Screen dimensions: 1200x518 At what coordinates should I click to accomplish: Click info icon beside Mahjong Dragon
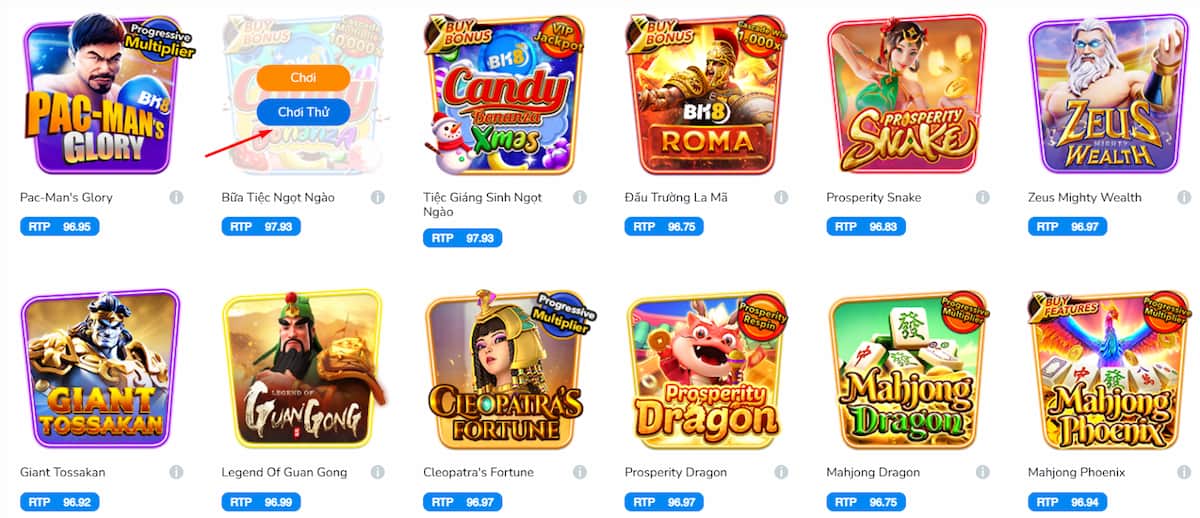point(983,472)
